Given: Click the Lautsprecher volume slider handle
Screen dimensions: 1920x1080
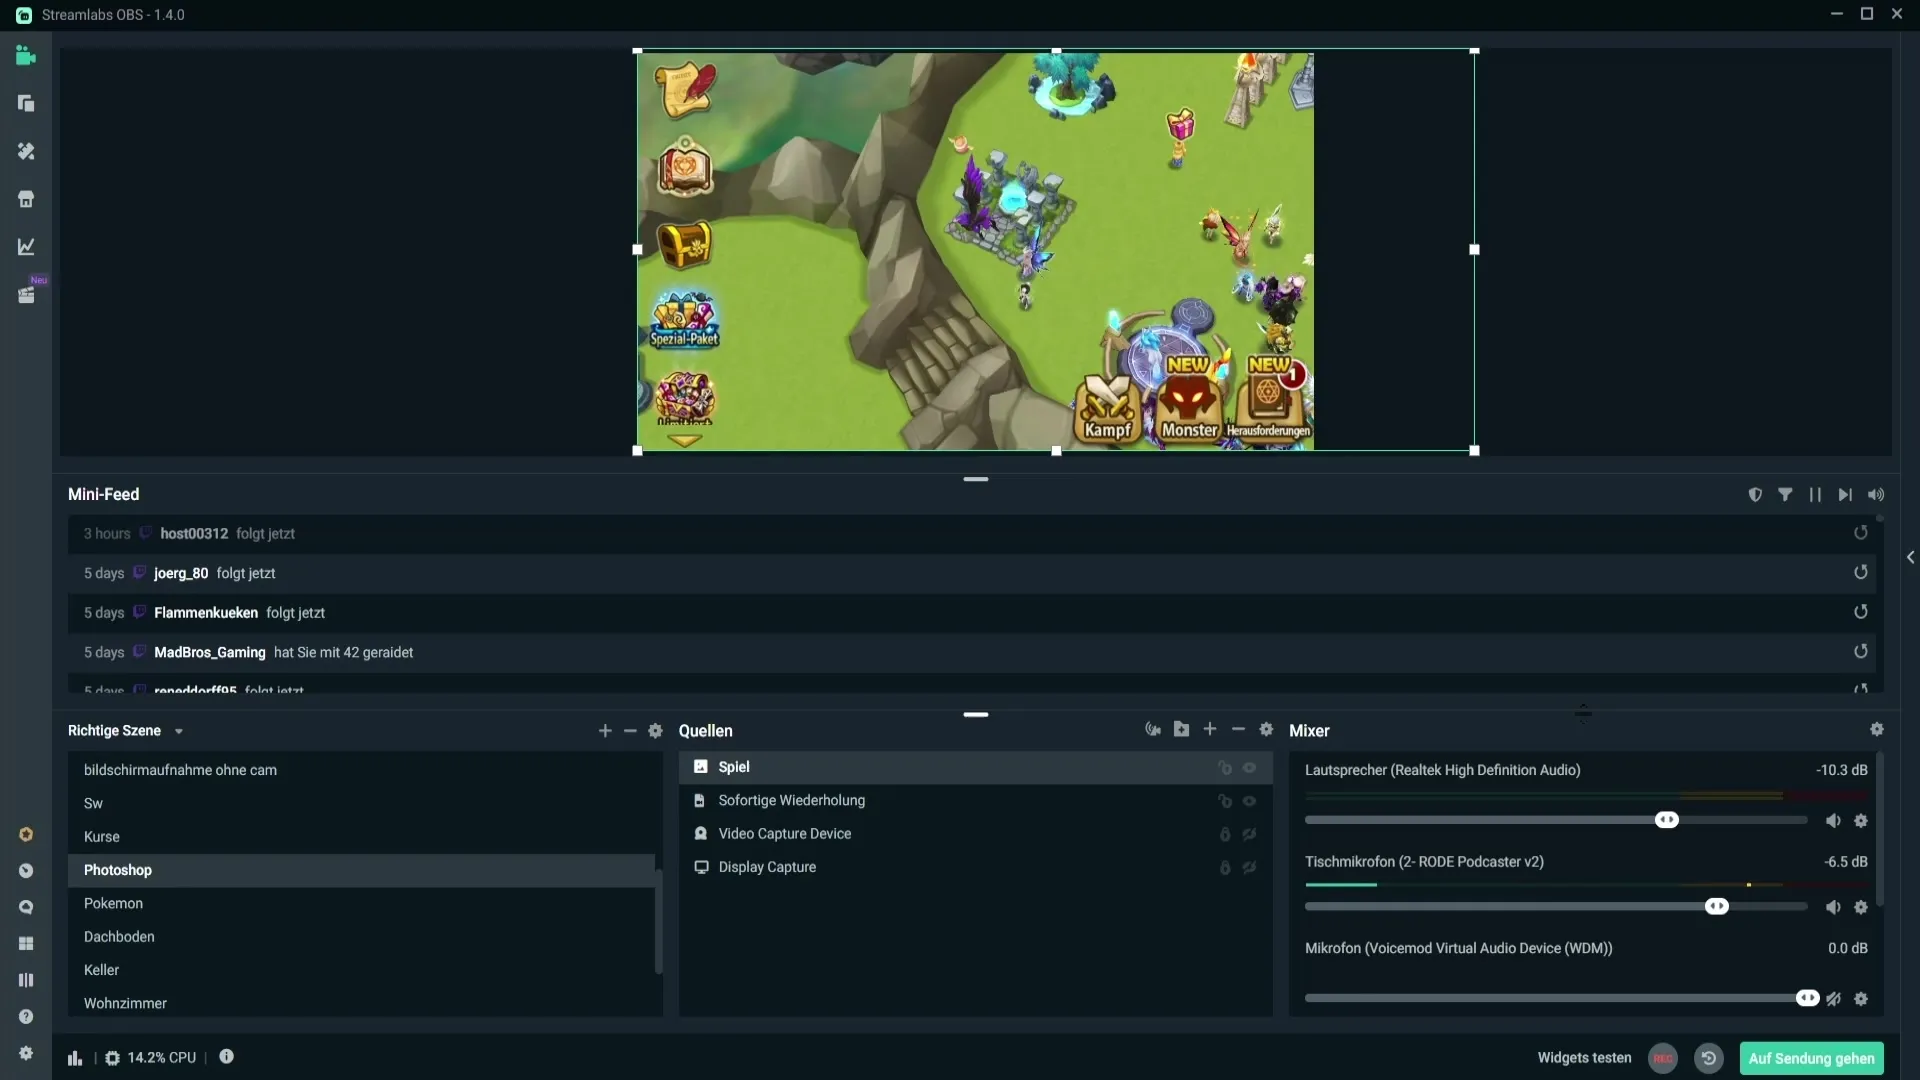Looking at the screenshot, I should (1667, 821).
